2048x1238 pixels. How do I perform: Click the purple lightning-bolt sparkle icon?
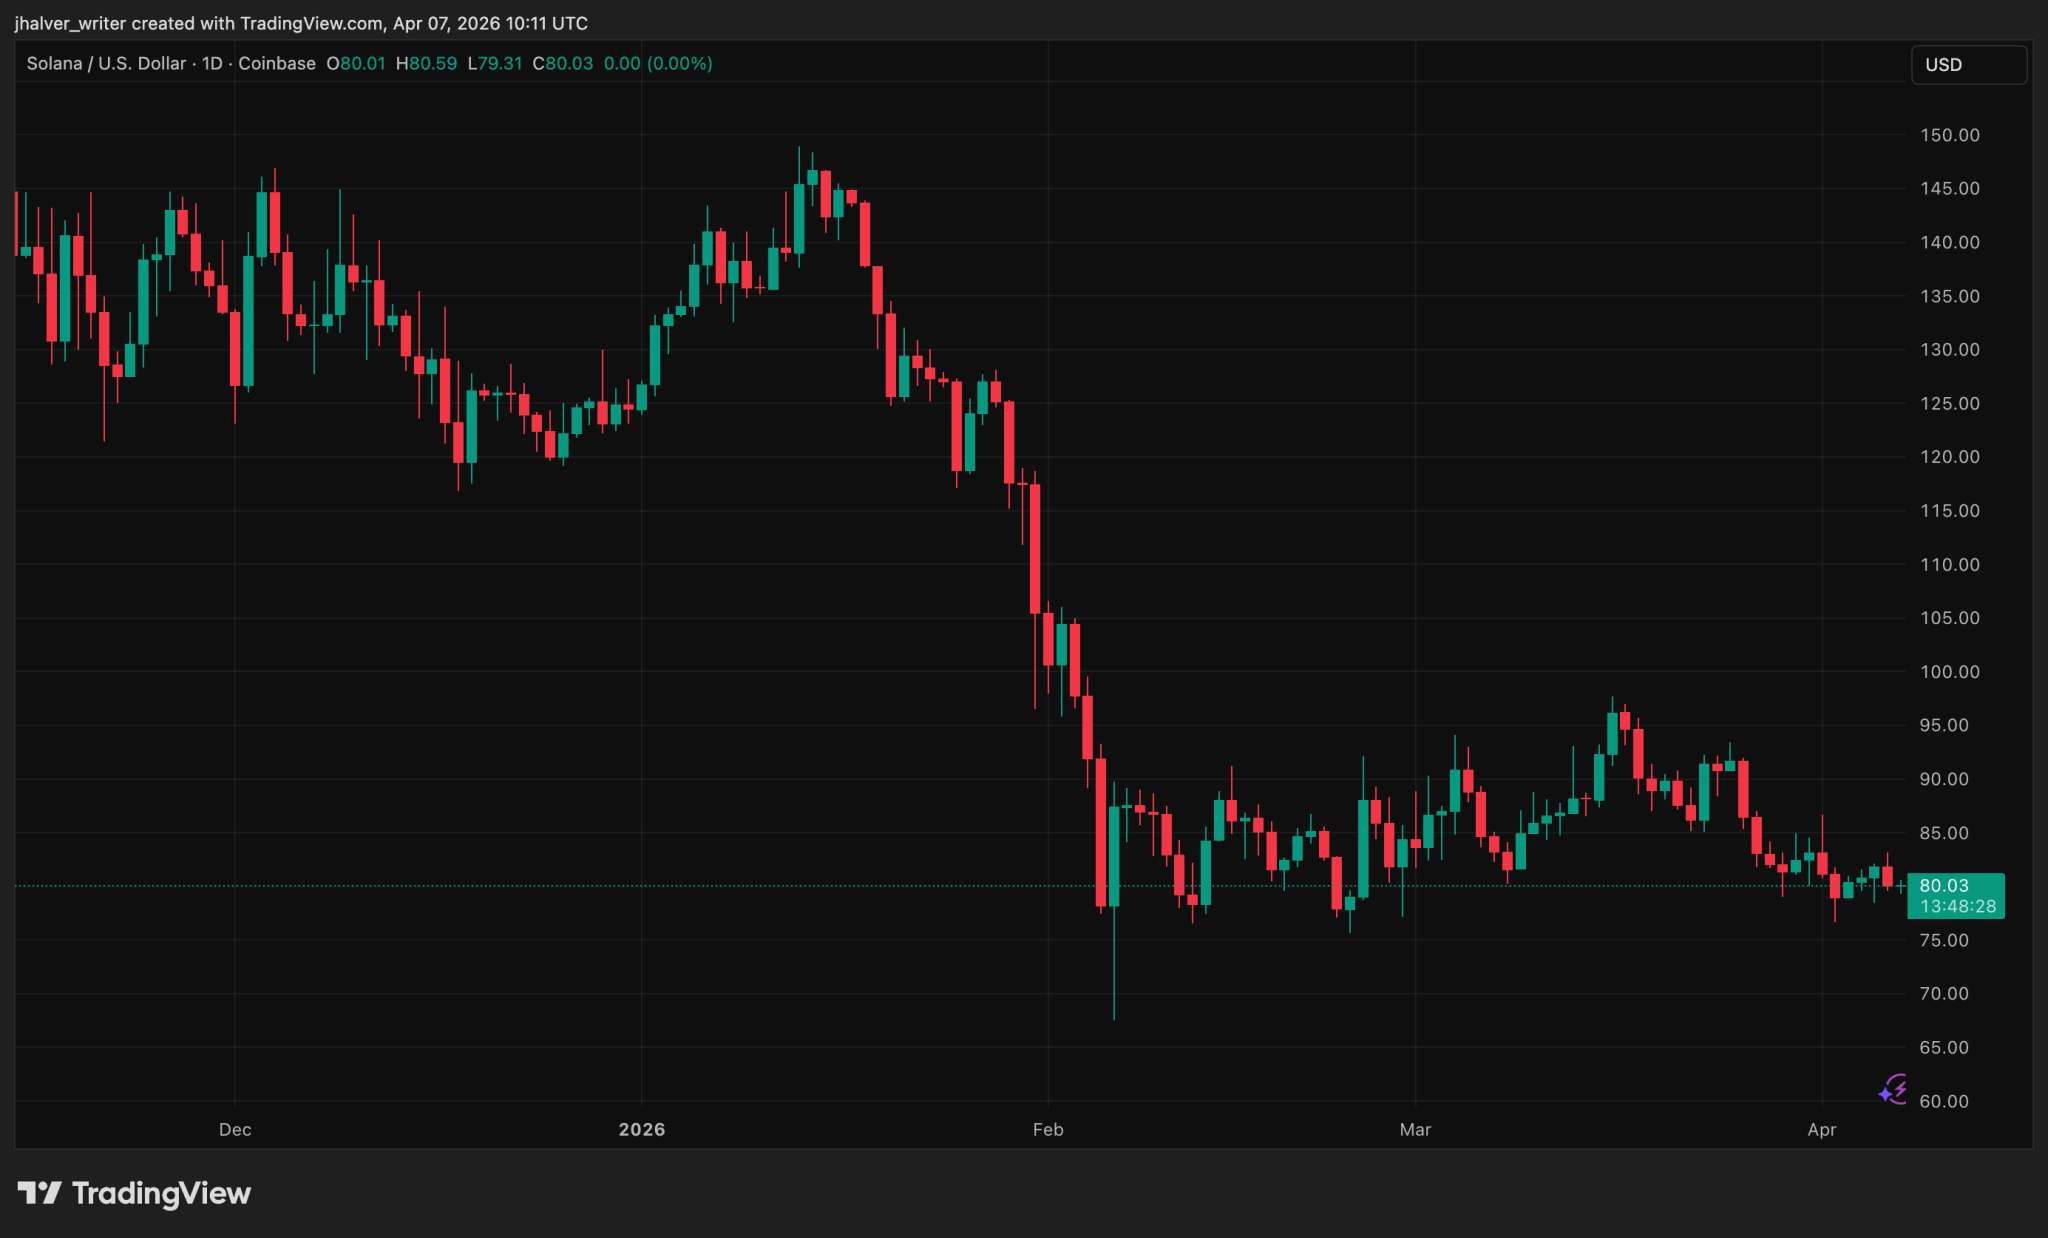click(x=1892, y=1089)
